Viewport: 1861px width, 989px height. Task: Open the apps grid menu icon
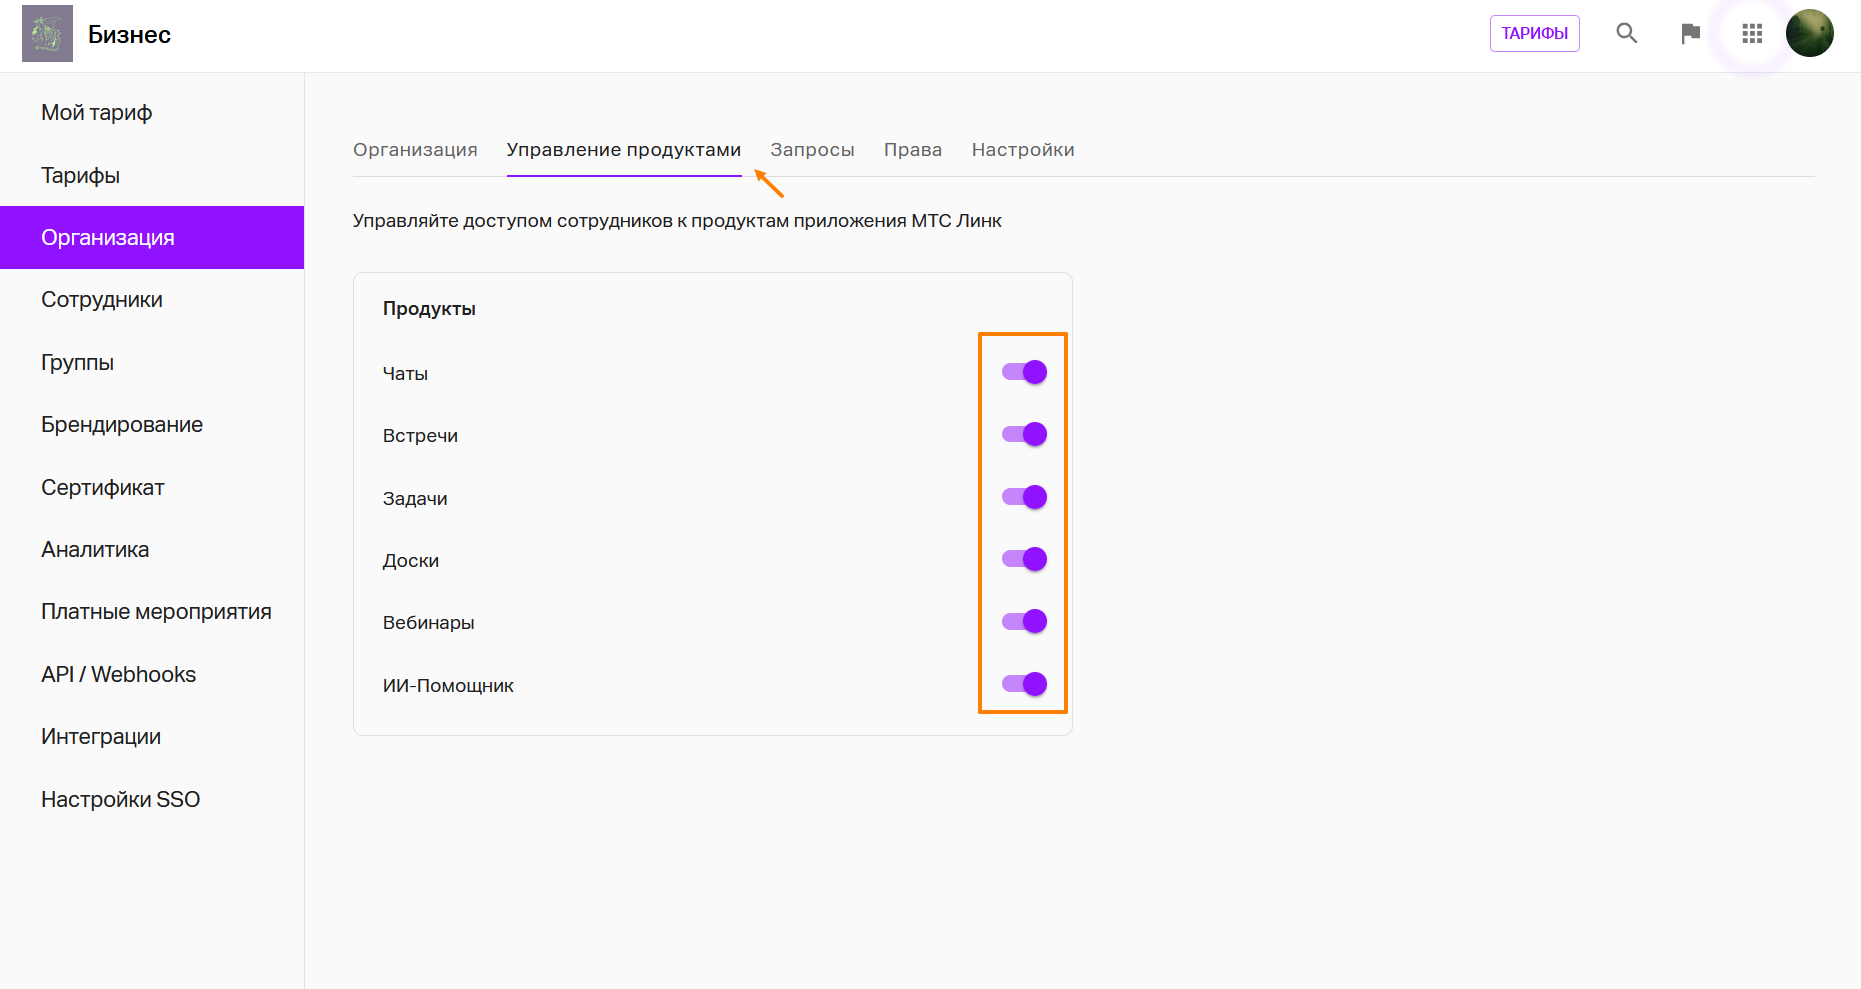1752,34
